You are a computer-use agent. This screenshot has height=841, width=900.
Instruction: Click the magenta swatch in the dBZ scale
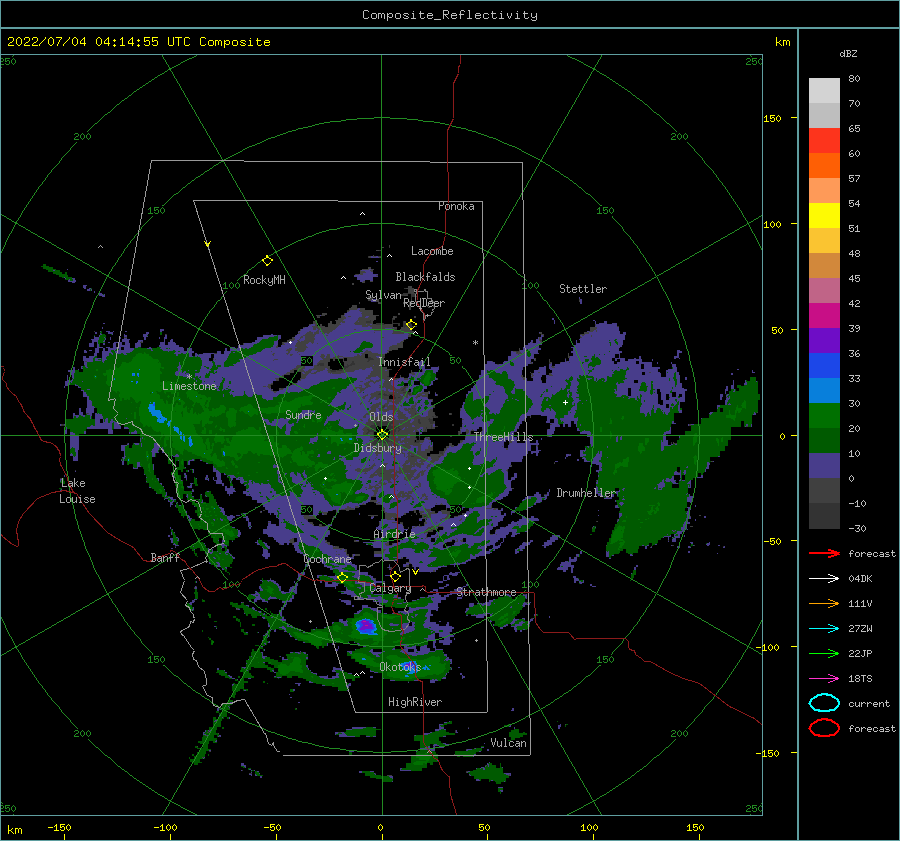click(824, 316)
